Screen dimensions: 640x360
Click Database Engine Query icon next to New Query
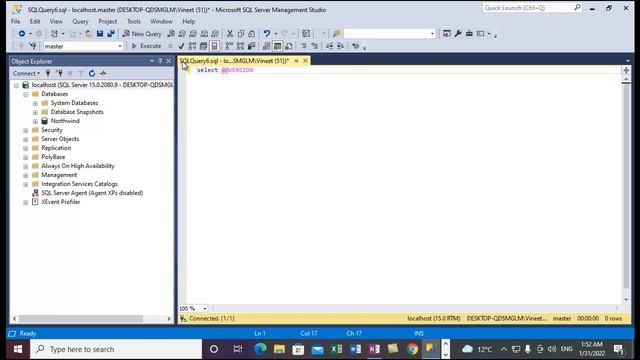pyautogui.click(x=171, y=33)
